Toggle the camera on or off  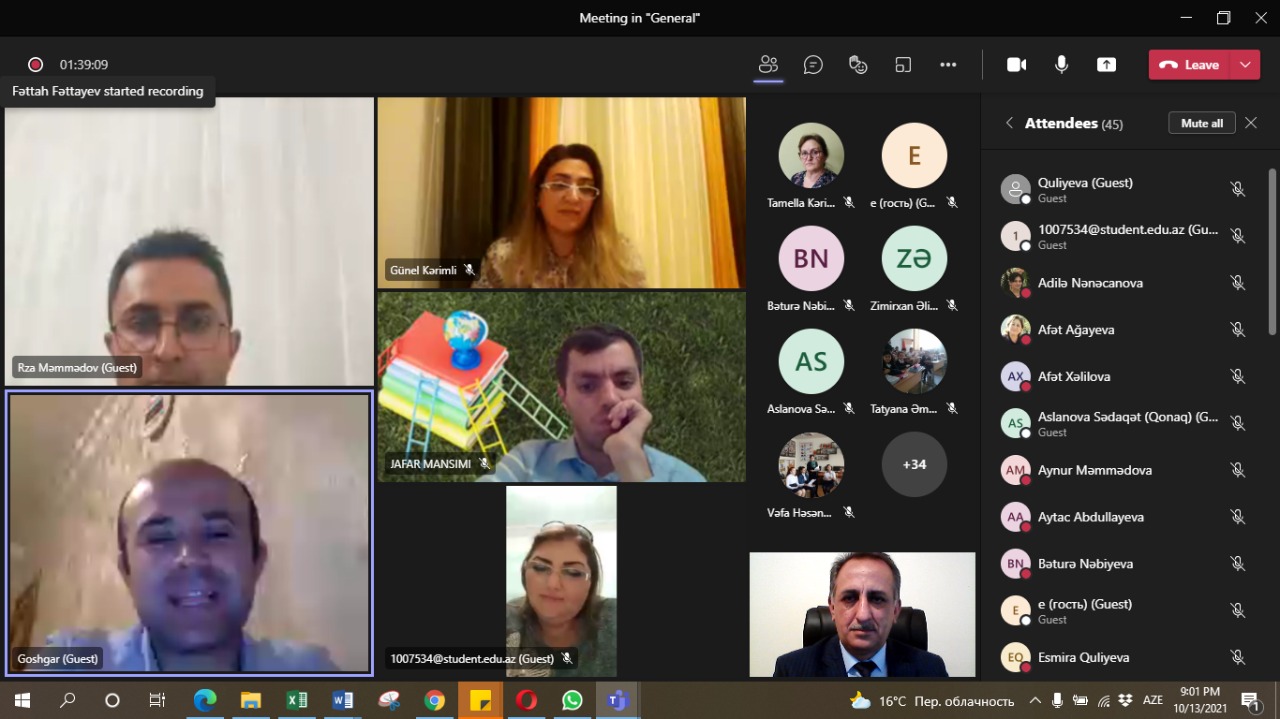click(x=1016, y=65)
